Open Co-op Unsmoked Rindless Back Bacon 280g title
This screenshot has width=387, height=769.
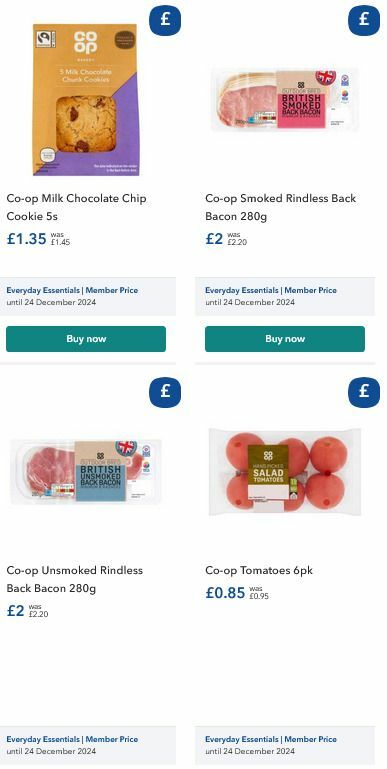point(75,579)
